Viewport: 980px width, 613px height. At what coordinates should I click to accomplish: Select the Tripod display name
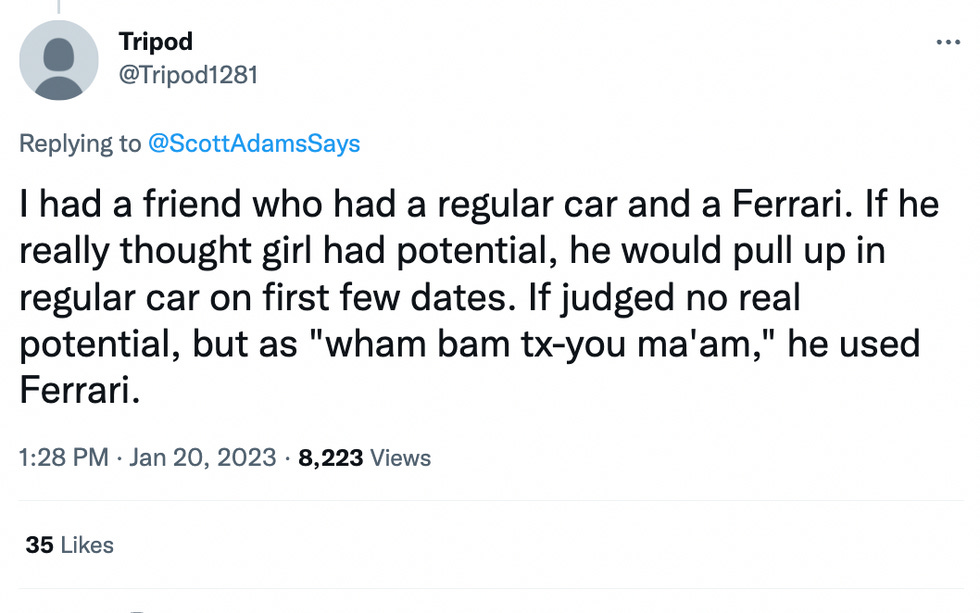(x=156, y=42)
